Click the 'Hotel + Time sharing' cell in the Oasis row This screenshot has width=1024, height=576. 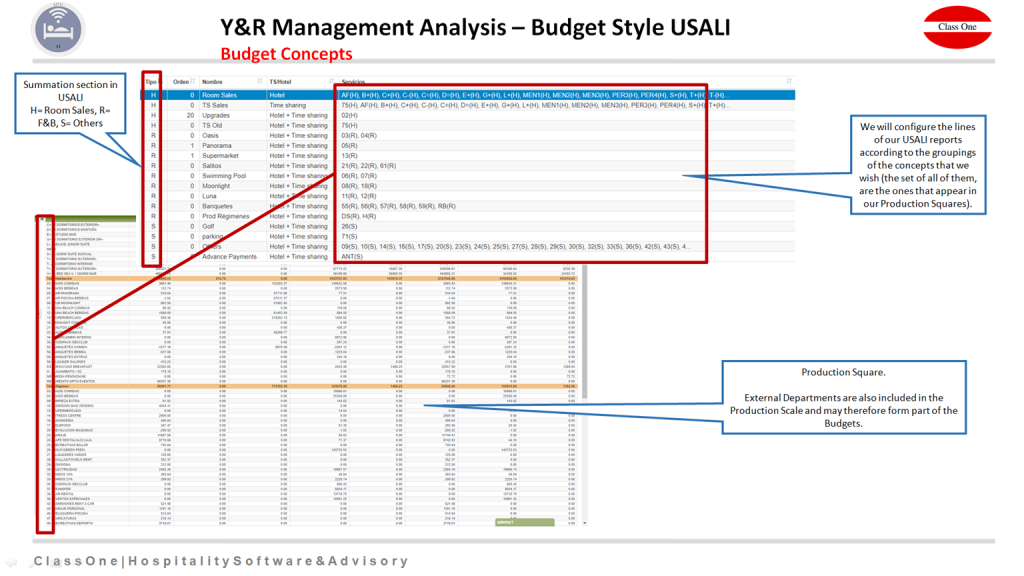pyautogui.click(x=298, y=136)
